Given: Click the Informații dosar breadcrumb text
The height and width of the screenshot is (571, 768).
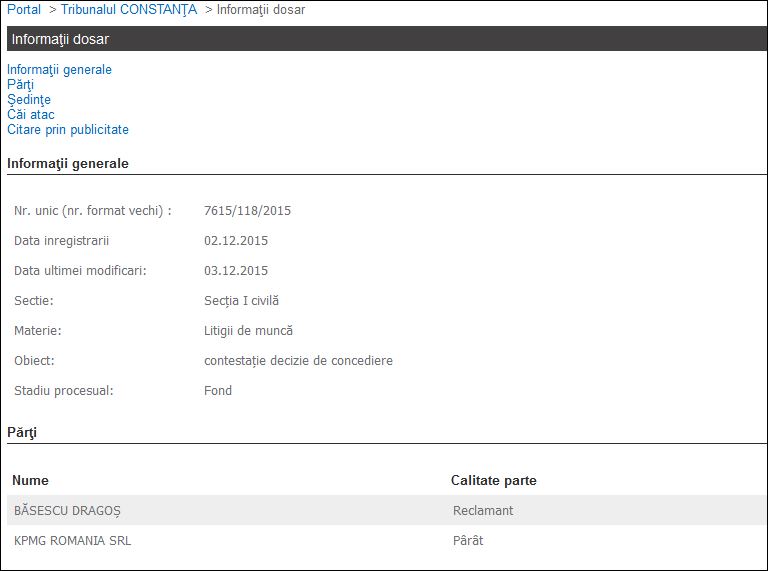Looking at the screenshot, I should (x=261, y=9).
